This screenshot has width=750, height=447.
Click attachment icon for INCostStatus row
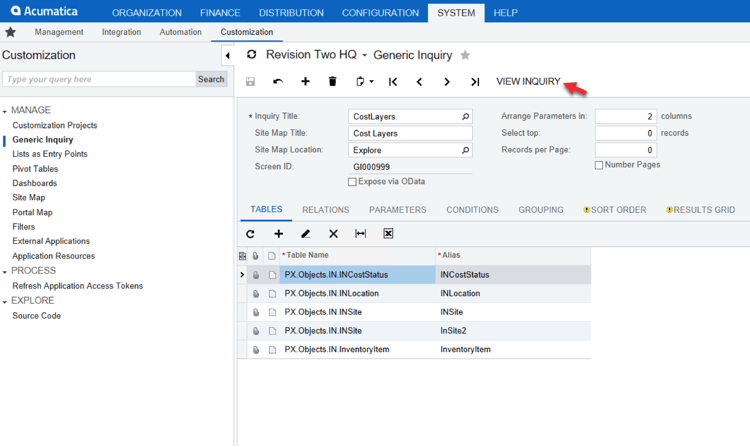coord(256,275)
